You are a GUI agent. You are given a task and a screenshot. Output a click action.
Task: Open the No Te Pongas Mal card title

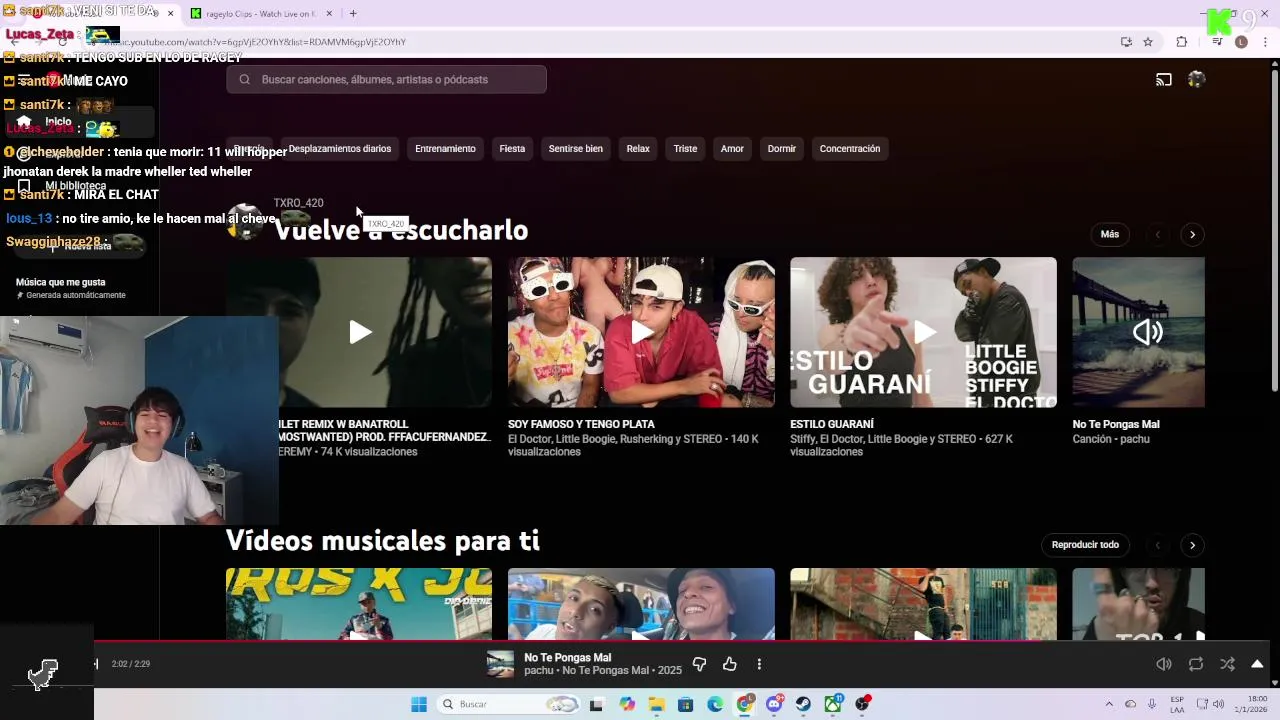tap(1116, 424)
